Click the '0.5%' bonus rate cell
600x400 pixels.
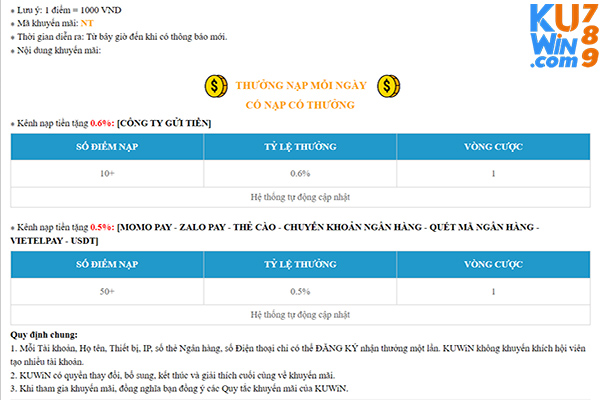click(x=300, y=292)
